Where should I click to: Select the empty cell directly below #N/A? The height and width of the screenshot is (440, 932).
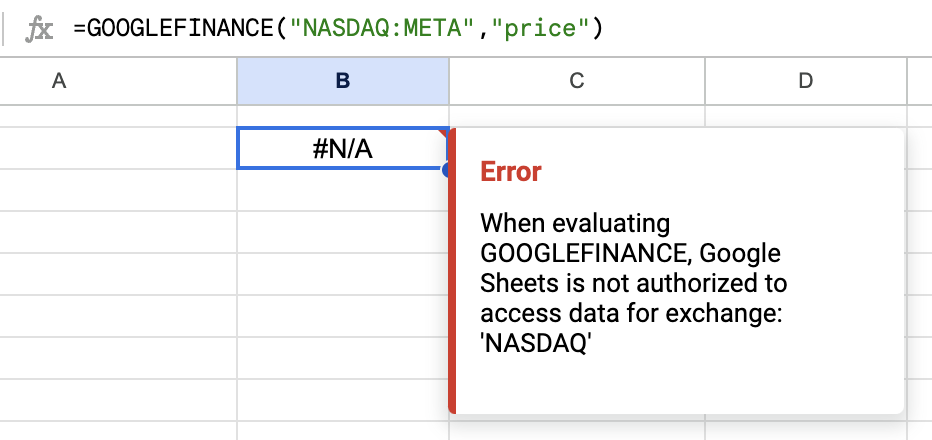[342, 191]
